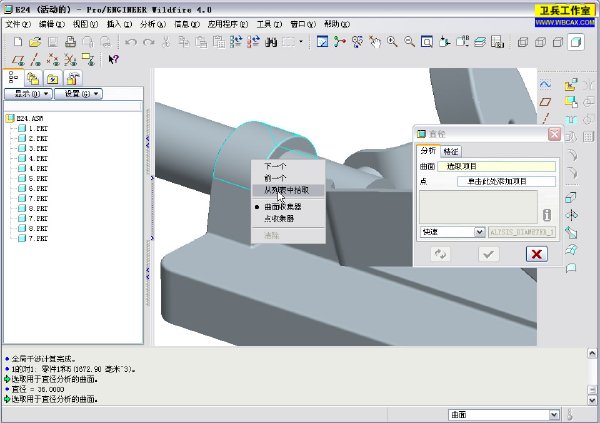Click the Print icon in toolbar
This screenshot has width=600, height=423.
tap(70, 41)
